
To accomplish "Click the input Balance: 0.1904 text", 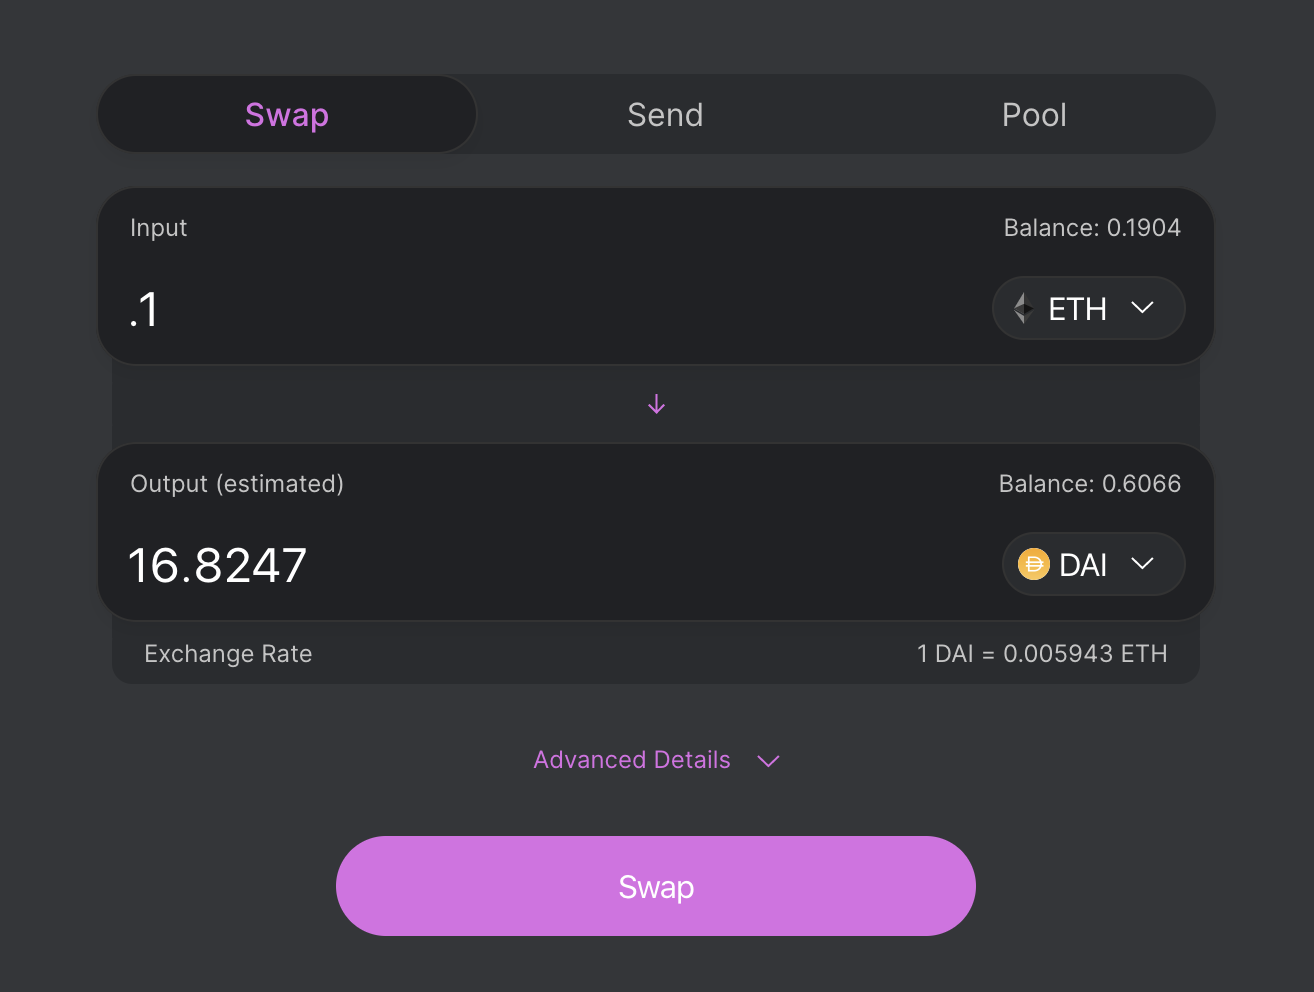I will point(1092,228).
